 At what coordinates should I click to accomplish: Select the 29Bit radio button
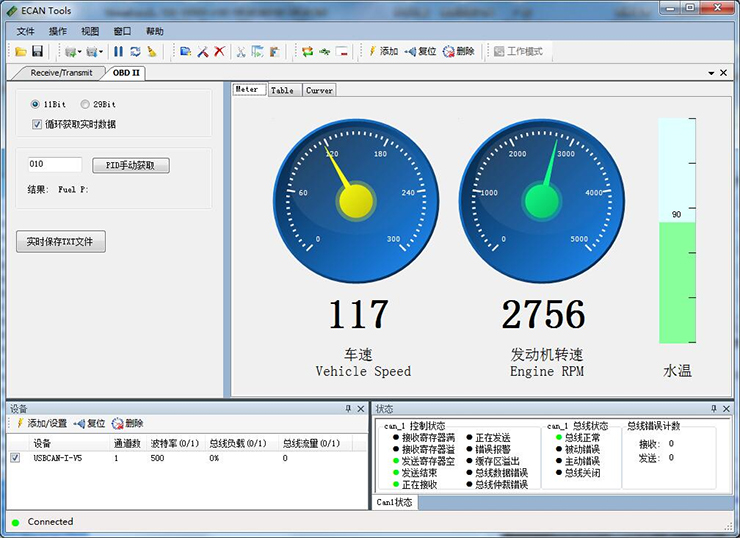(85, 105)
